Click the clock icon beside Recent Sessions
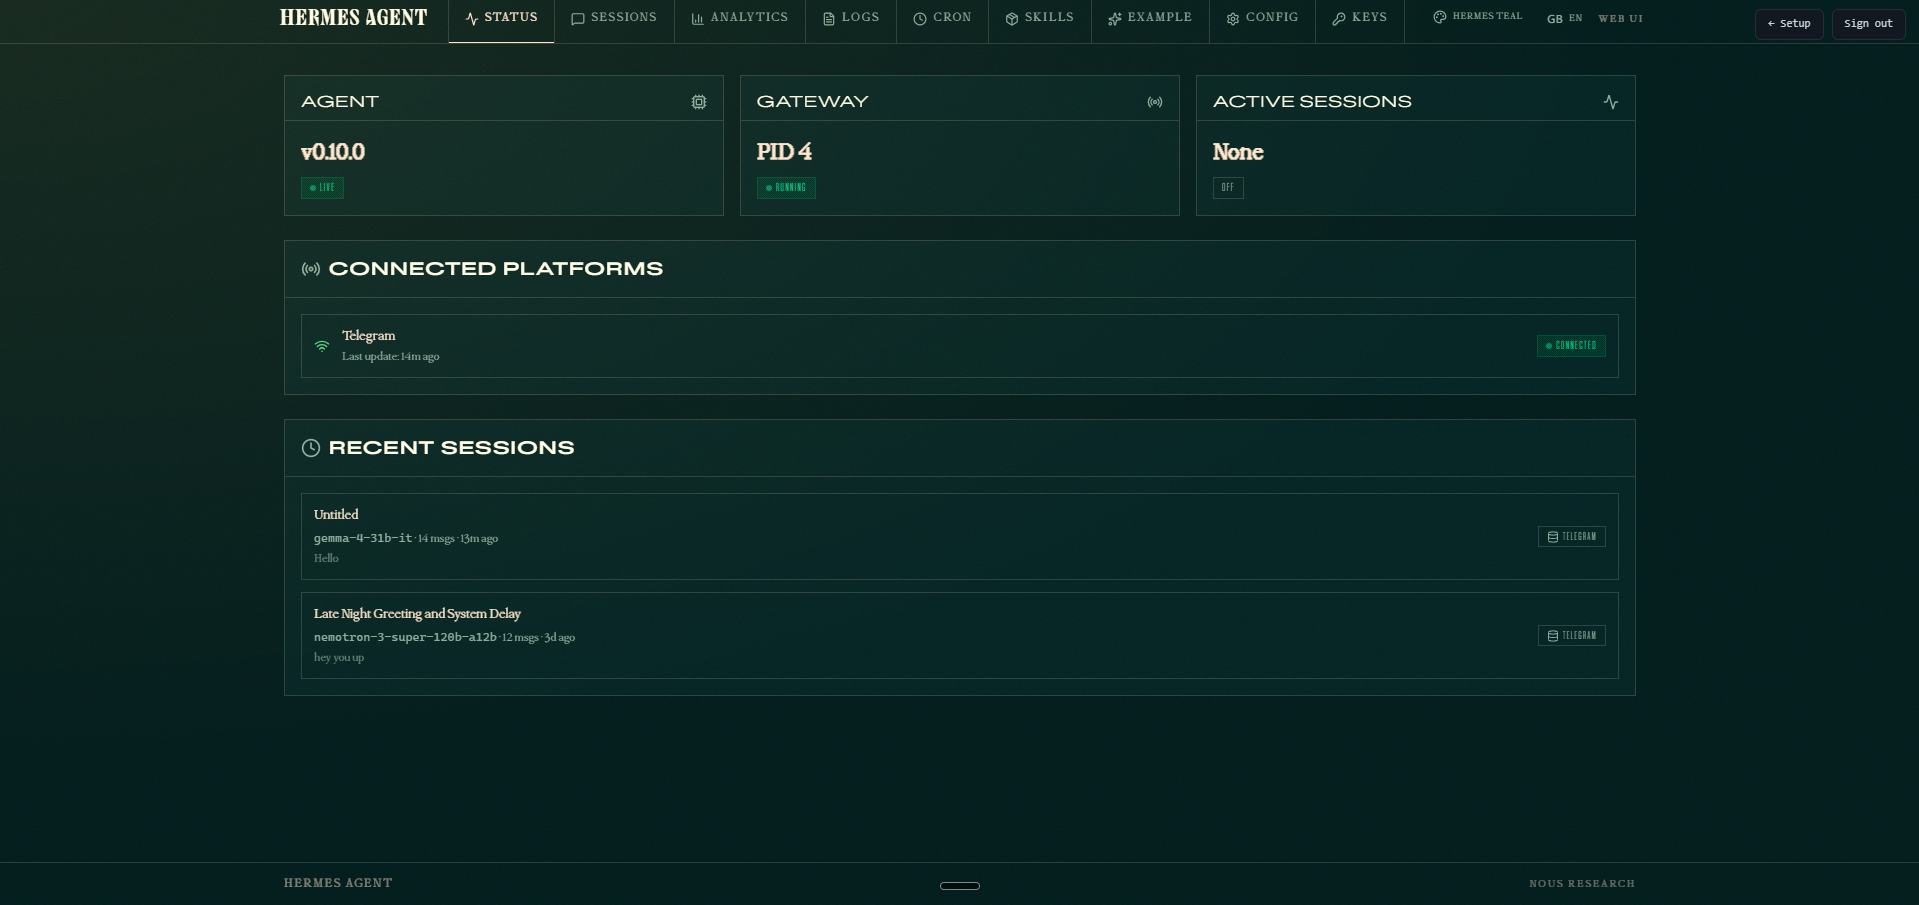The height and width of the screenshot is (905, 1919). point(310,448)
